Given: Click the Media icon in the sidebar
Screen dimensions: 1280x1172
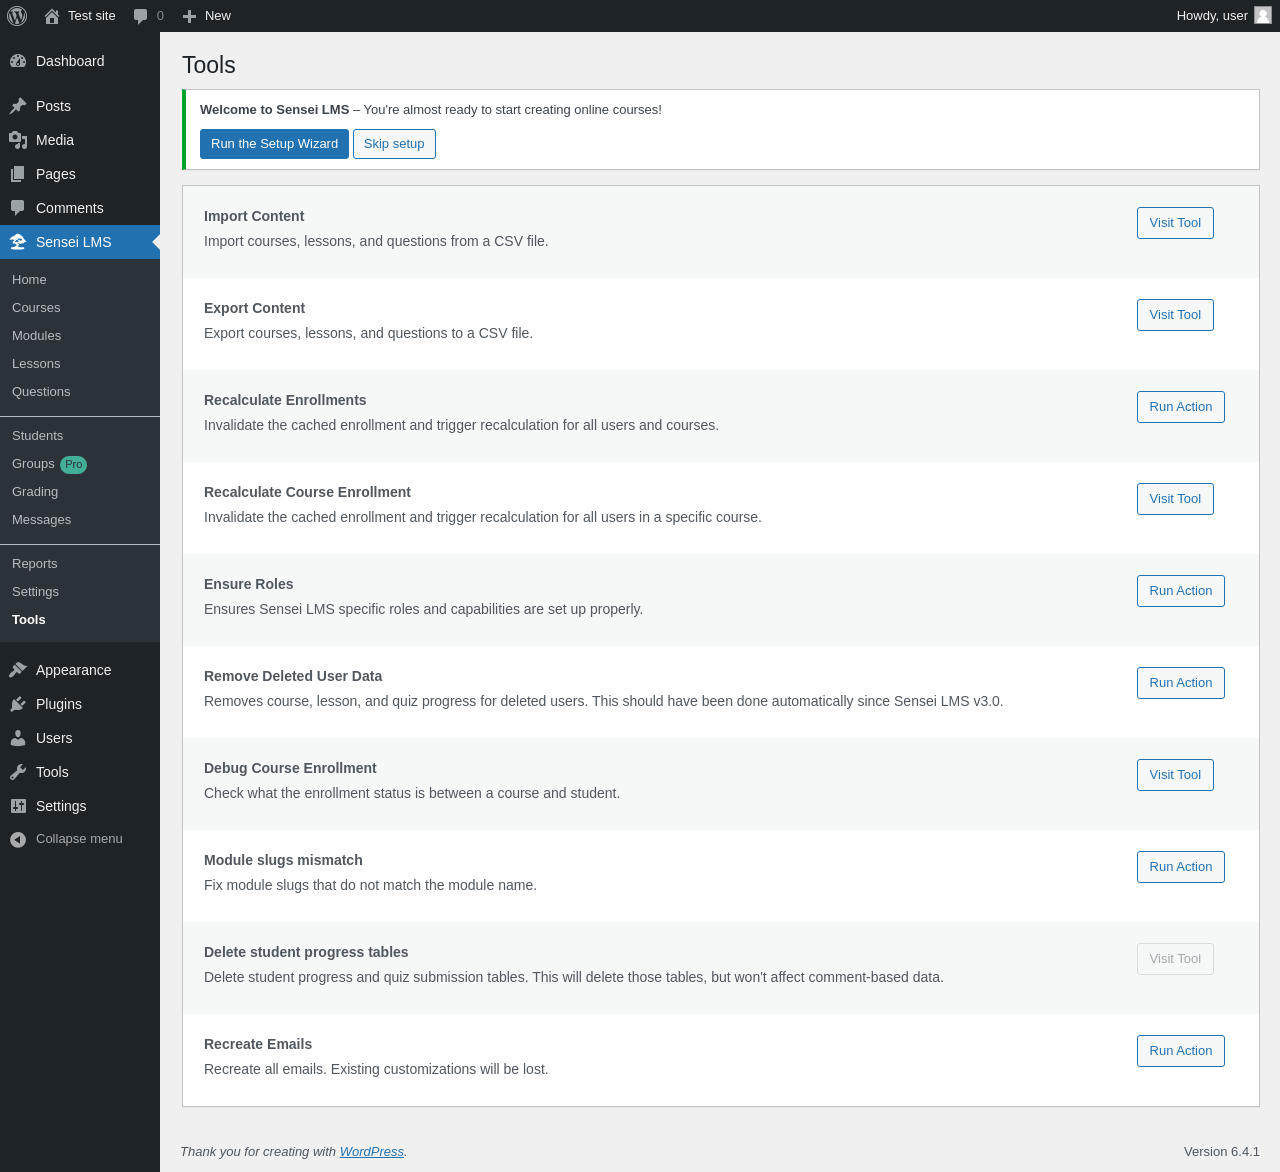Looking at the screenshot, I should coord(18,140).
